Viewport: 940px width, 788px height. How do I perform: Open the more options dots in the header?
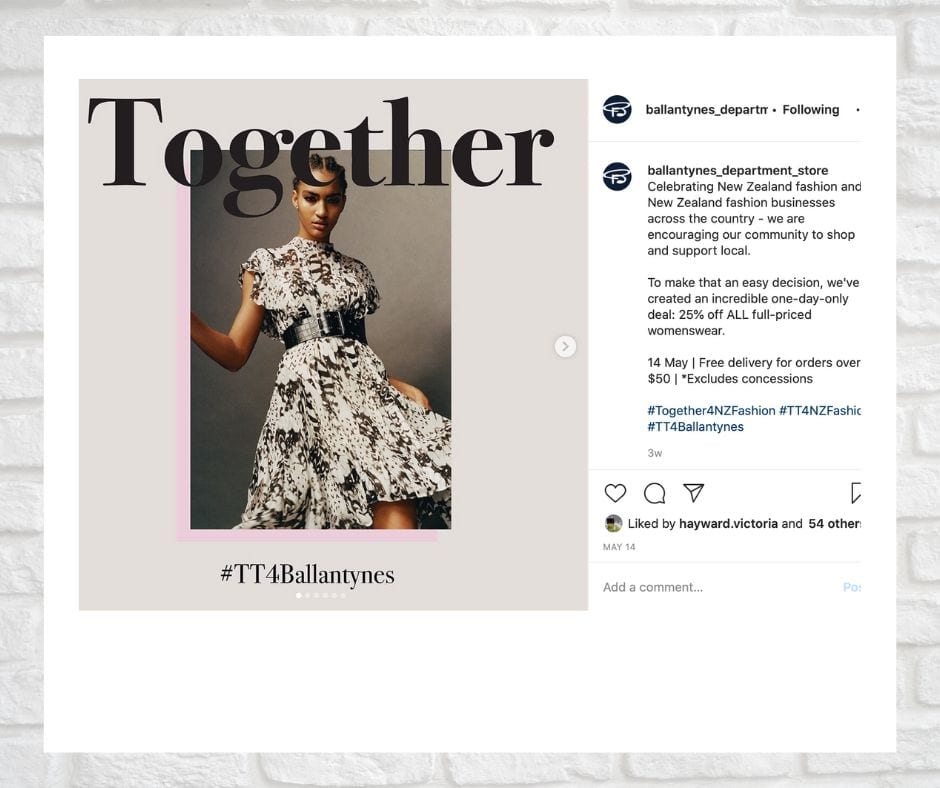pyautogui.click(x=858, y=110)
